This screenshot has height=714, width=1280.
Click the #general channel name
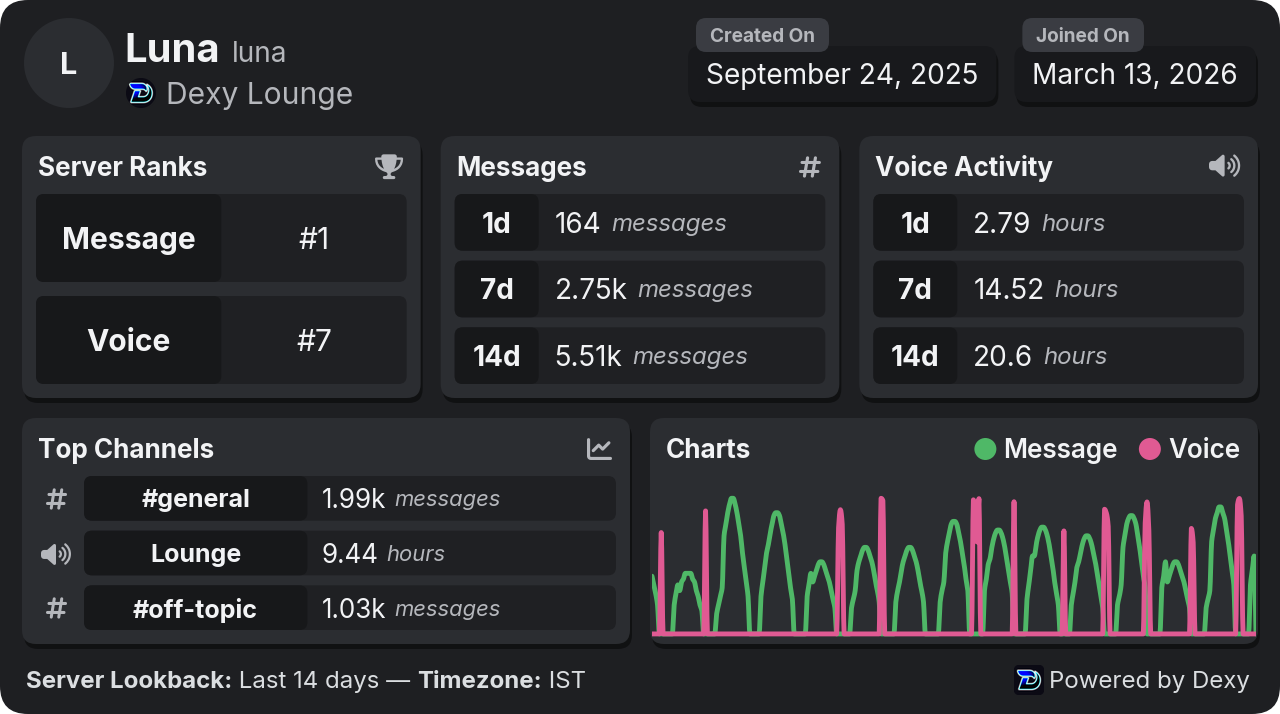[196, 499]
